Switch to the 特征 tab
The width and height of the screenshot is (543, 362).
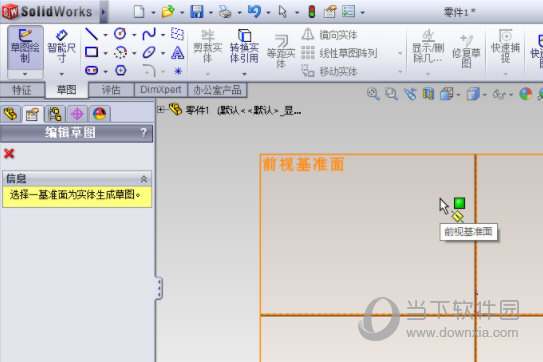[22, 90]
